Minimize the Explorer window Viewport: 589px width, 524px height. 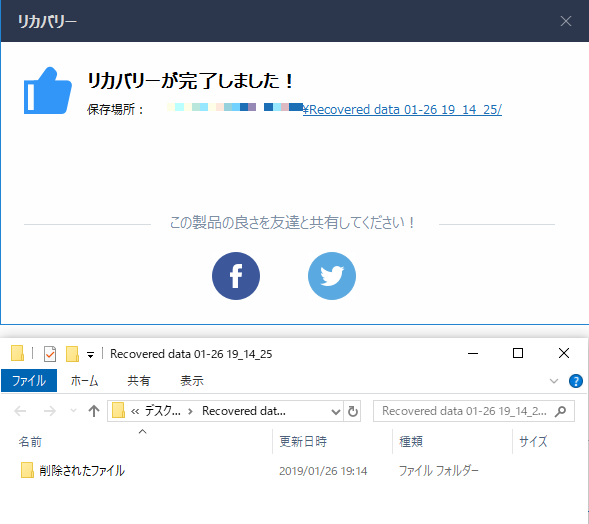tap(473, 353)
